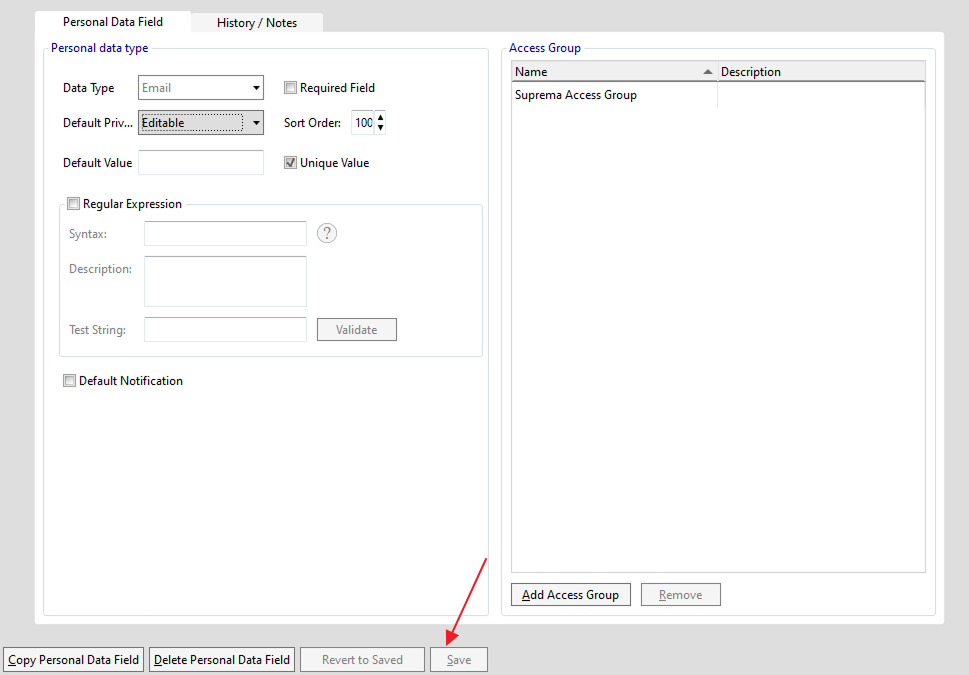This screenshot has width=969, height=675.
Task: Switch to the History / Notes tab
Action: 257,22
